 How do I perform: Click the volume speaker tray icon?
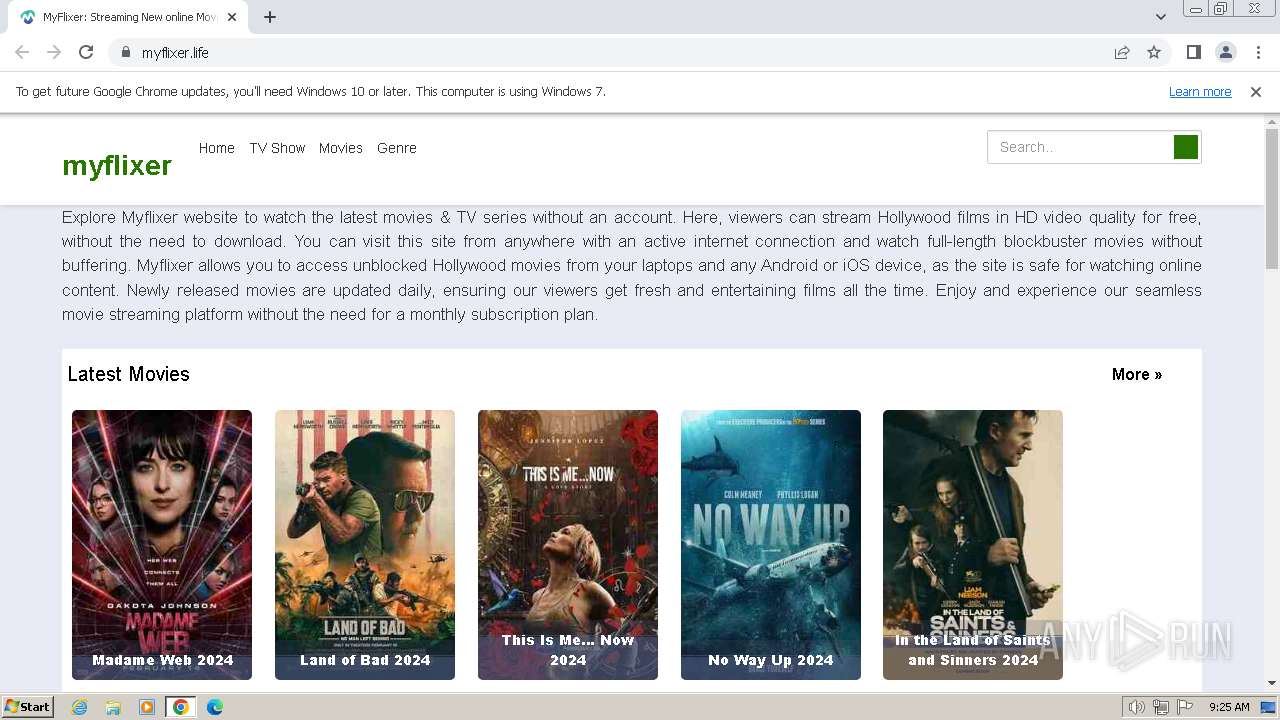(1137, 707)
